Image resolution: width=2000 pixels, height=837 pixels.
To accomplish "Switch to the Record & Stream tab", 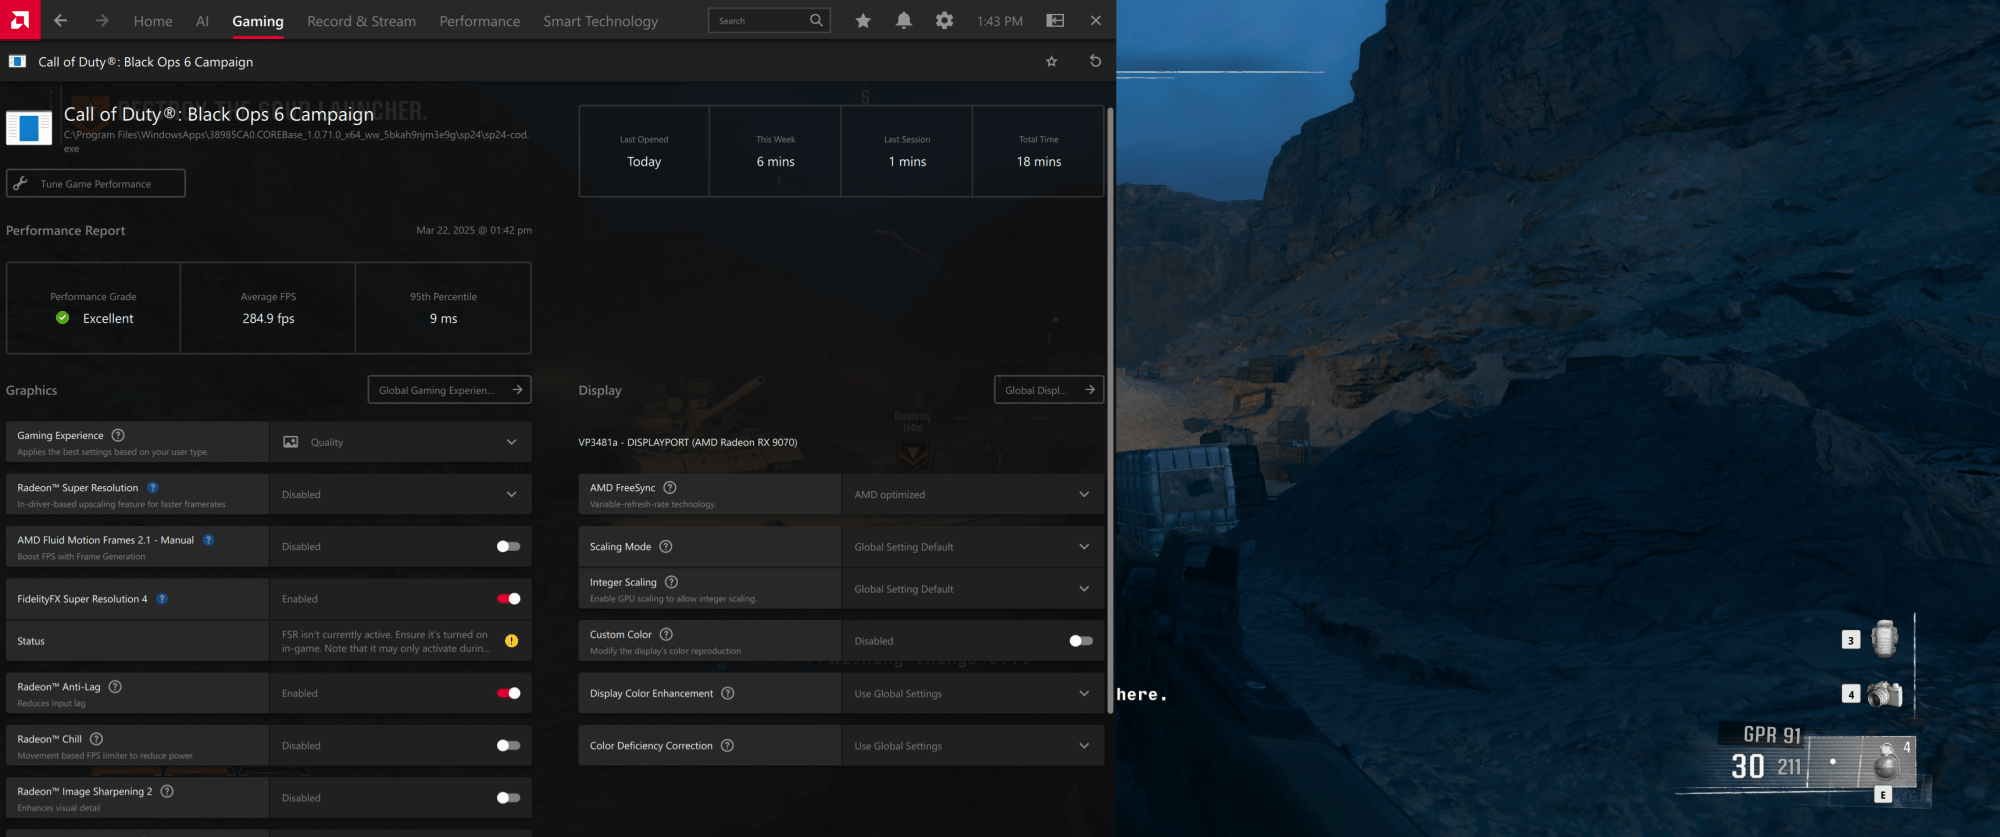I will click(361, 21).
